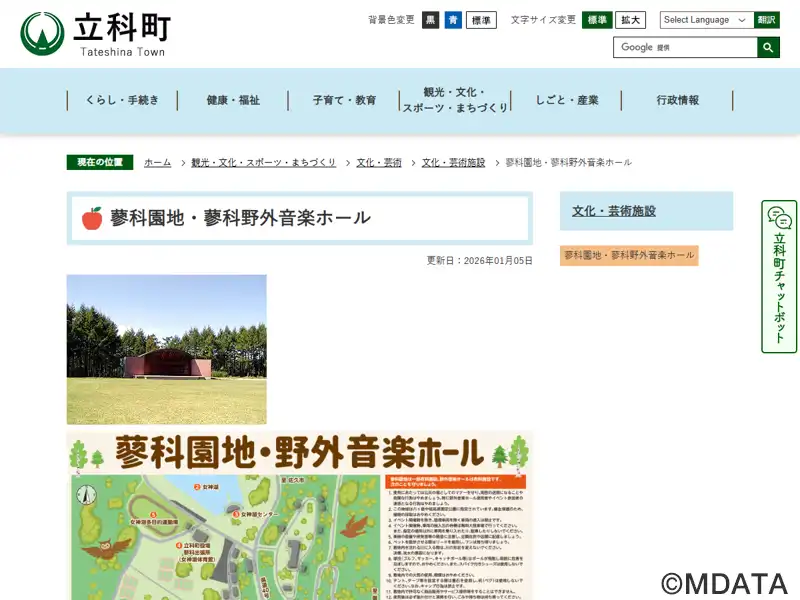Switch background color to 青
Viewport: 800px width, 600px height.
click(x=453, y=20)
